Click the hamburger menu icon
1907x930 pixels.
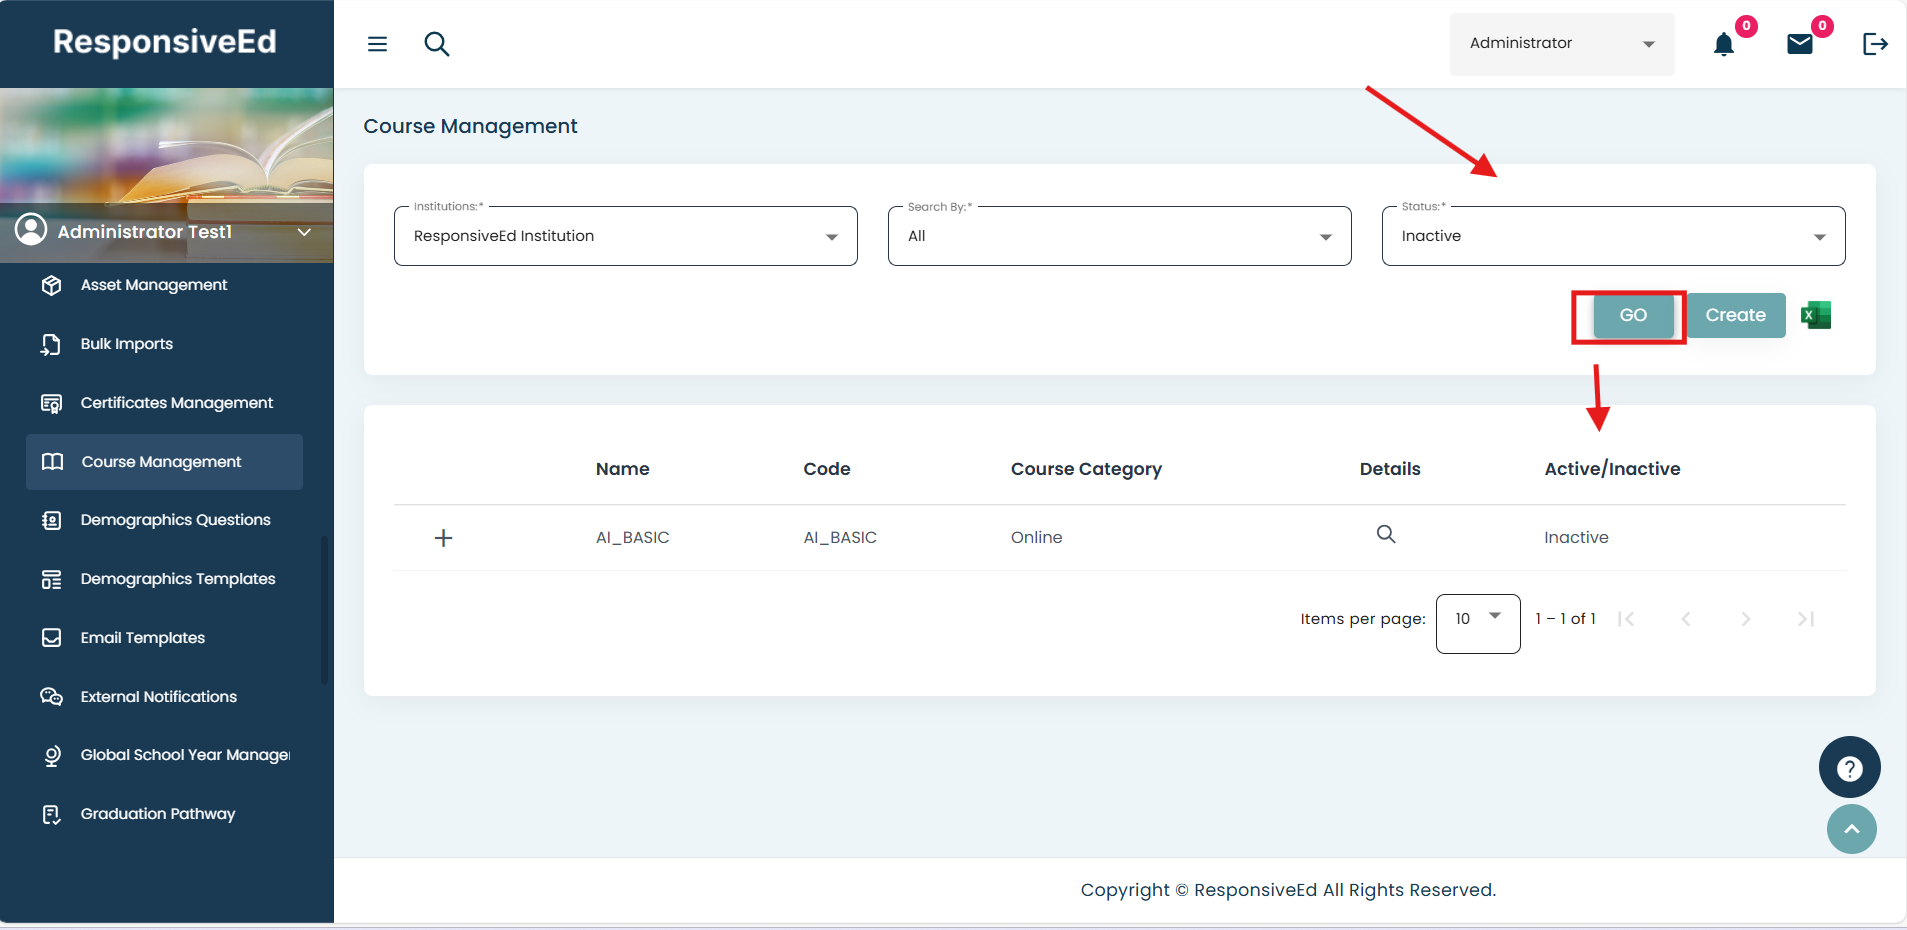pos(377,44)
